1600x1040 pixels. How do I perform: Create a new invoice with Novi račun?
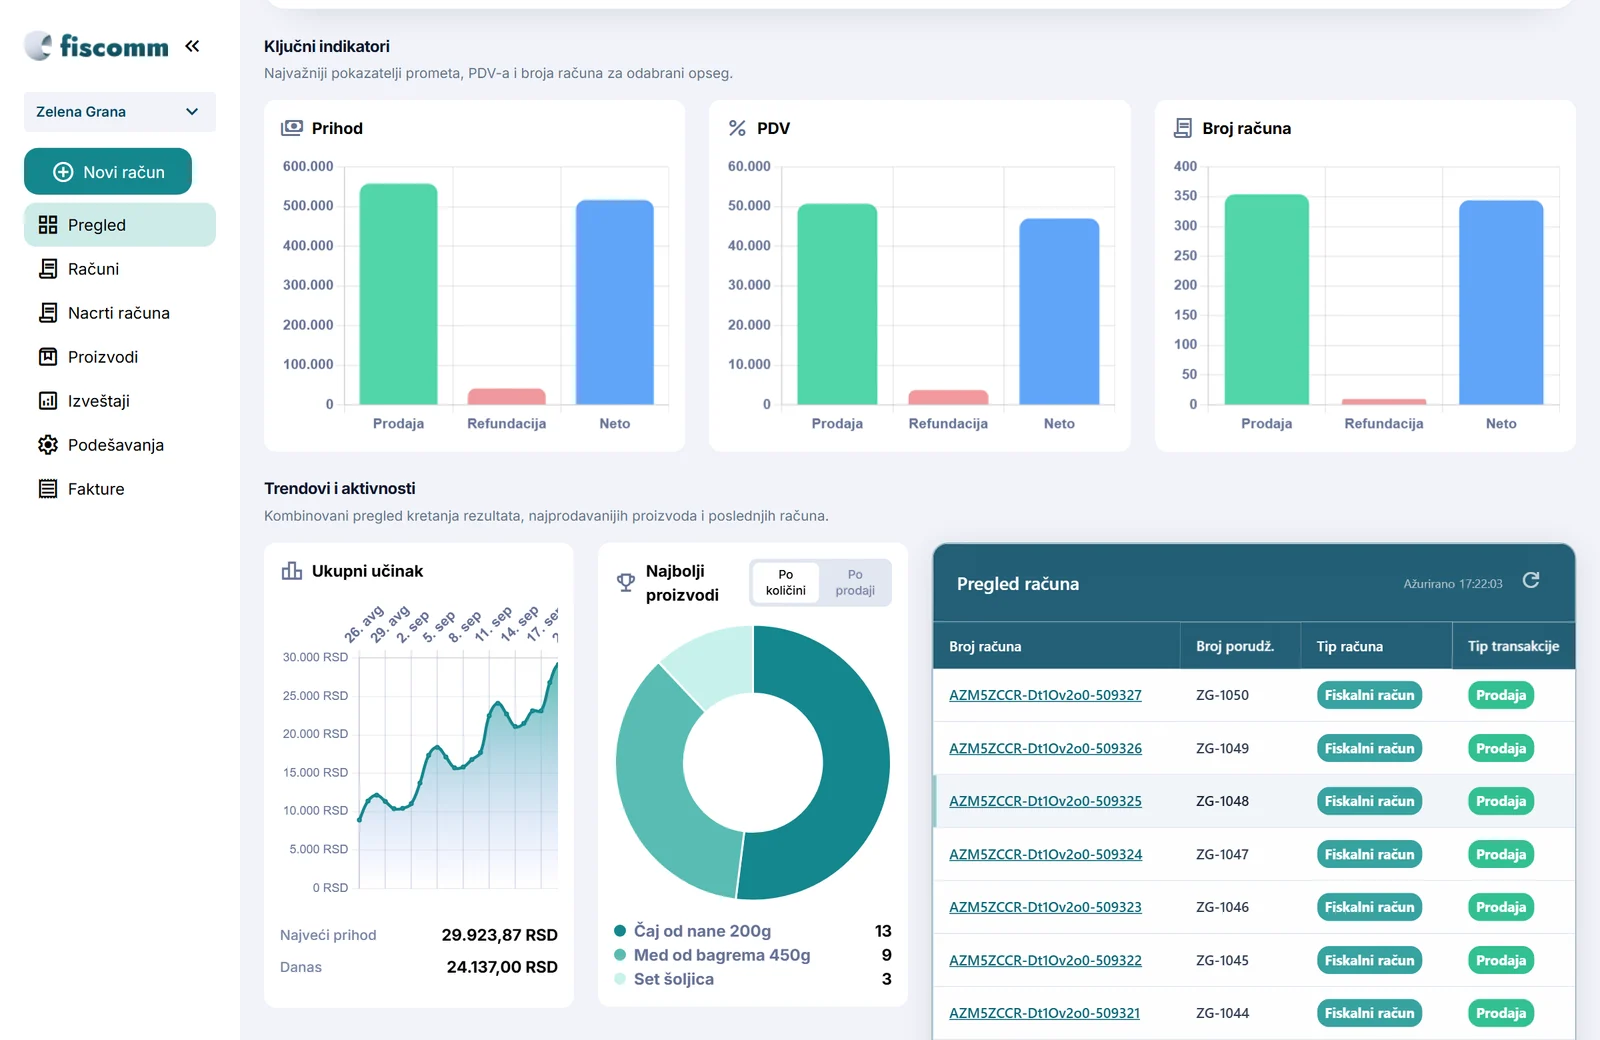[108, 172]
